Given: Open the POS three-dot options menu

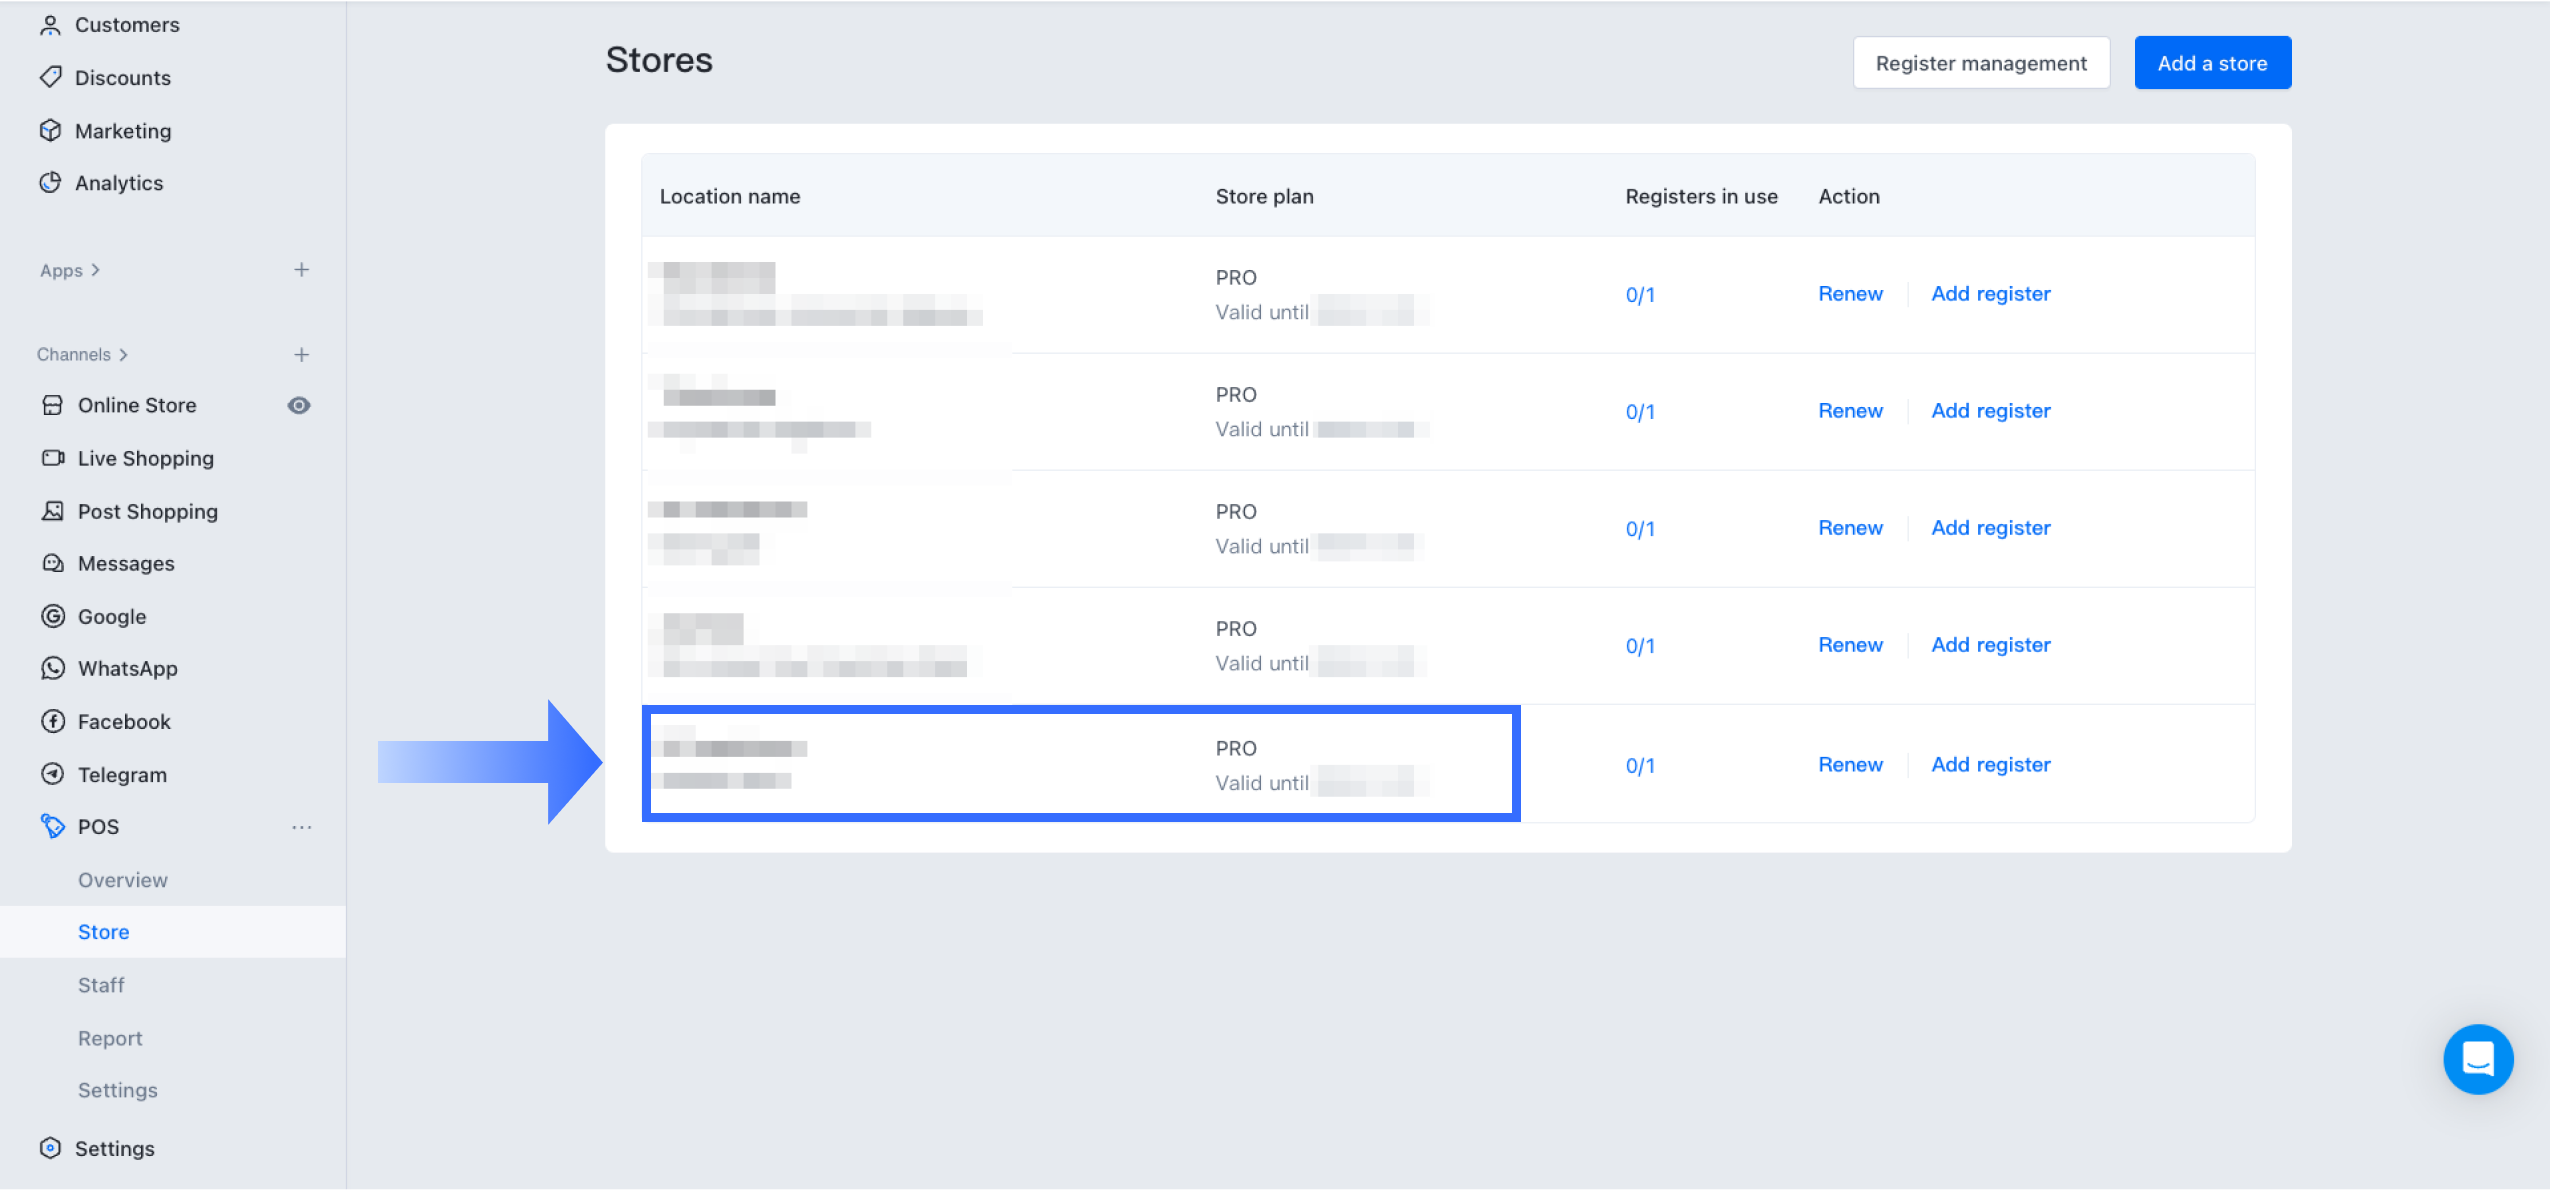Looking at the screenshot, I should pos(301,827).
